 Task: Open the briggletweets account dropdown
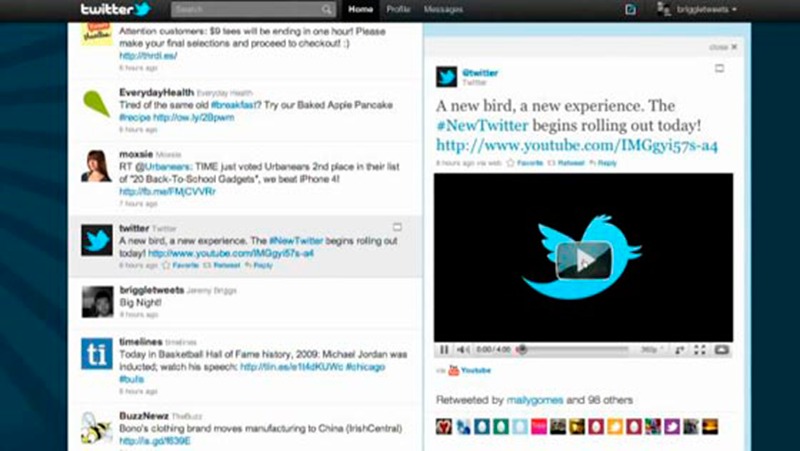point(707,9)
